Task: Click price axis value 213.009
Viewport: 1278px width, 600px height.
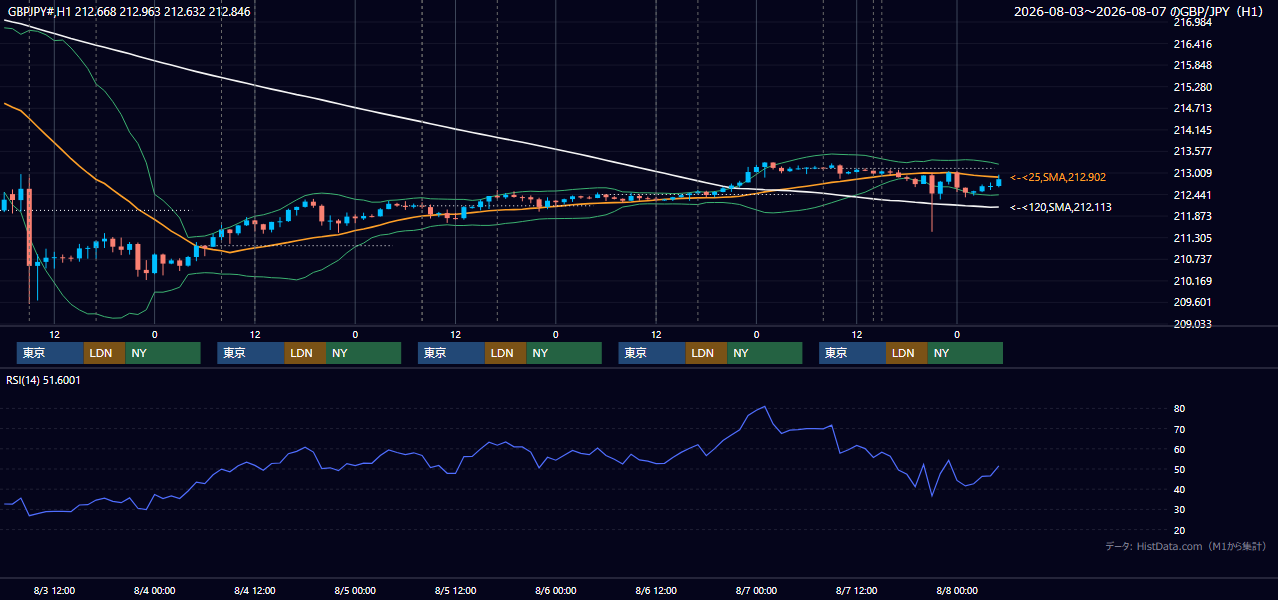Action: coord(1192,173)
